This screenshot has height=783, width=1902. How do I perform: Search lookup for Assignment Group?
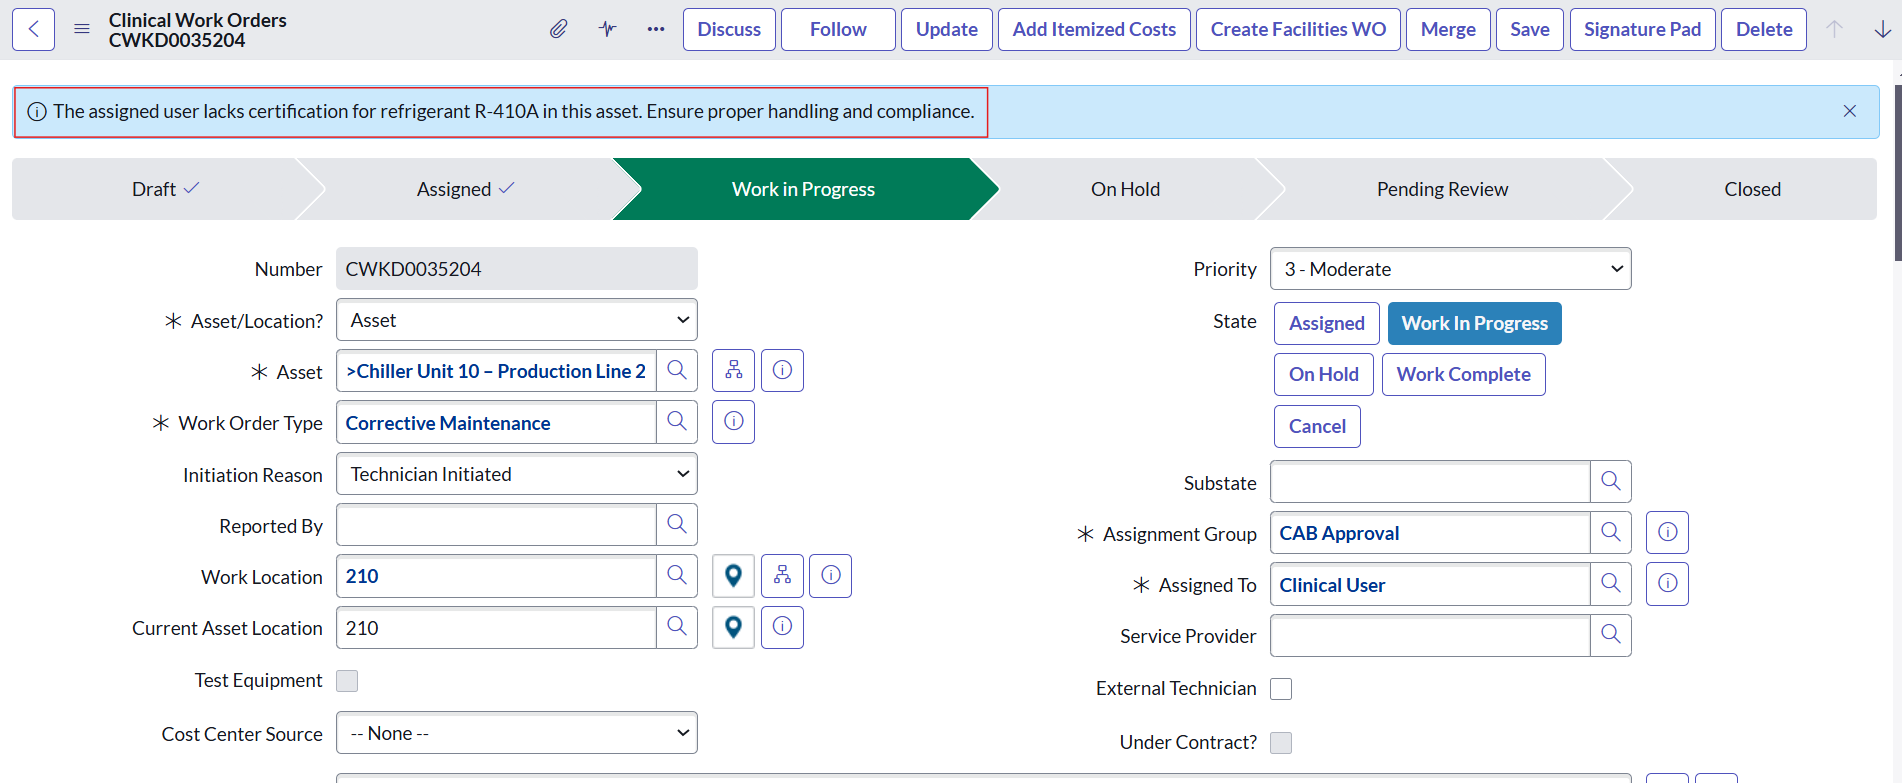1611,533
